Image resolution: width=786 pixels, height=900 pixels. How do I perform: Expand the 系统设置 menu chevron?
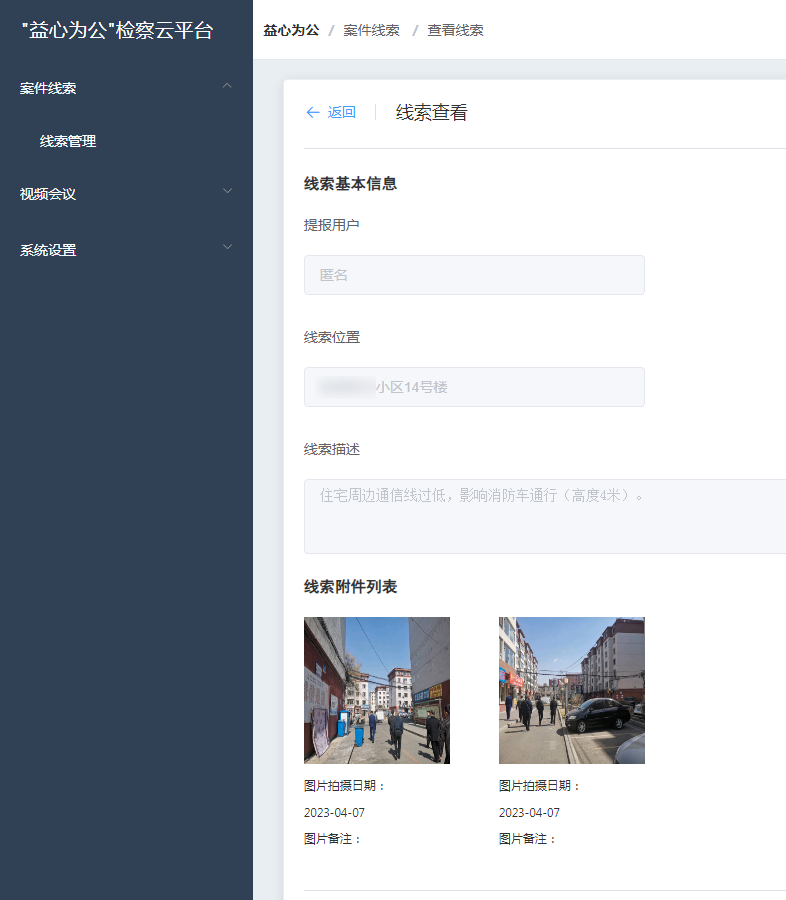227,247
